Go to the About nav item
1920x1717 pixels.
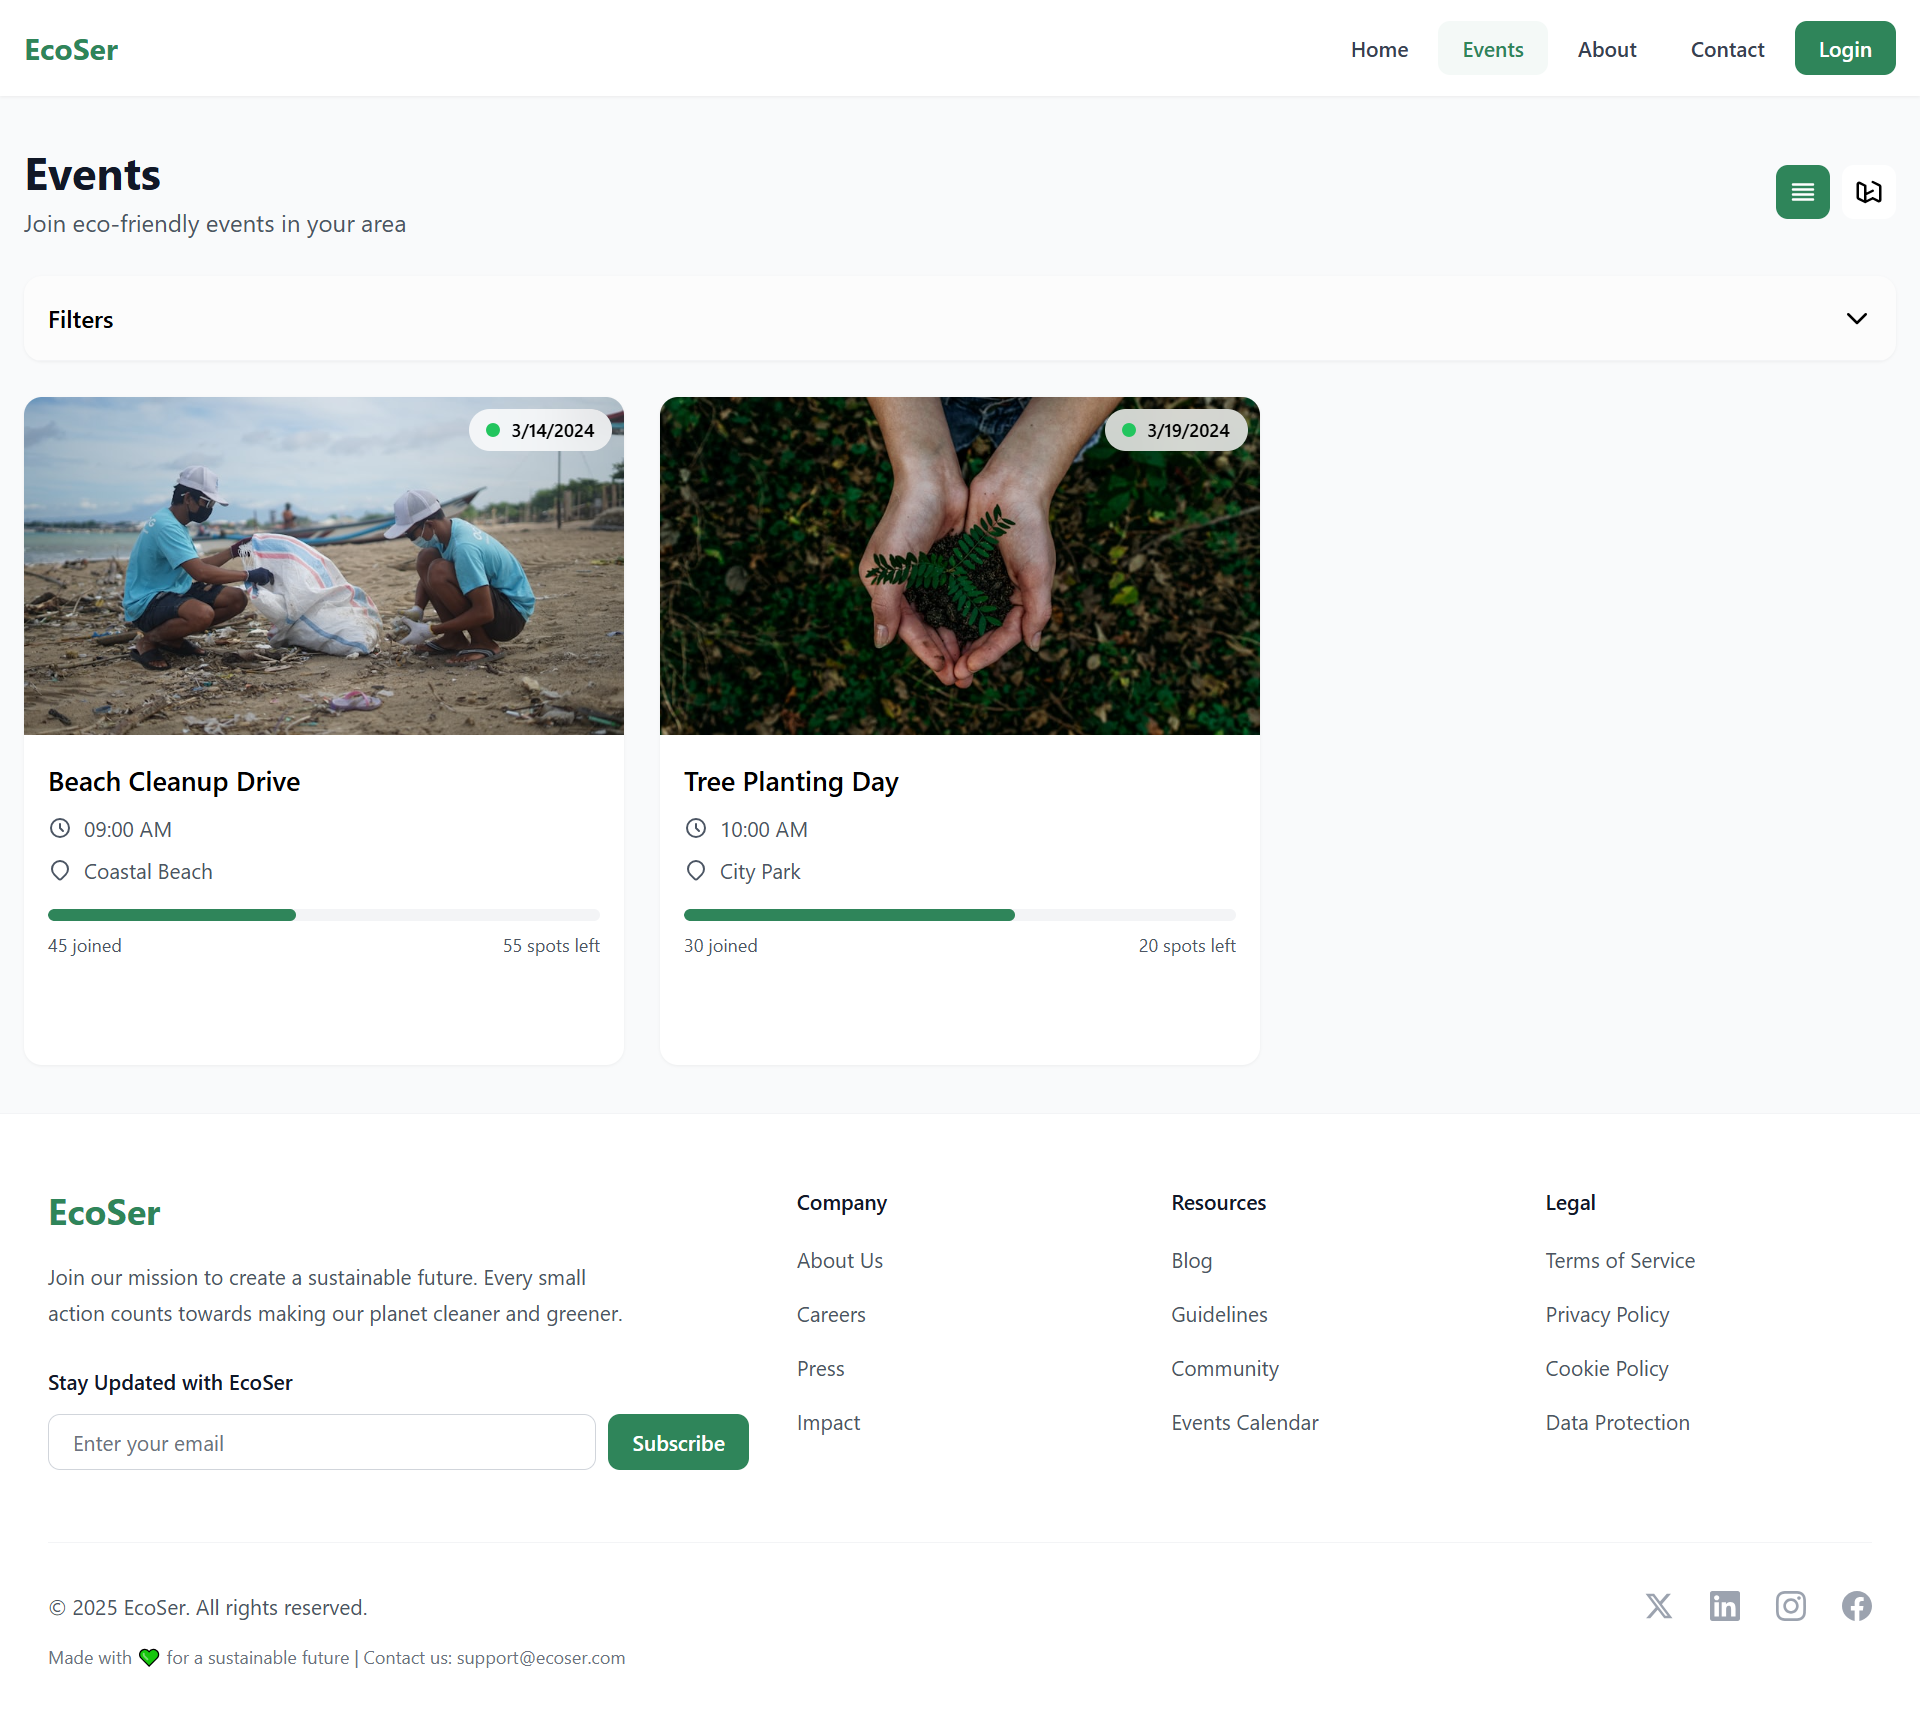pos(1606,49)
